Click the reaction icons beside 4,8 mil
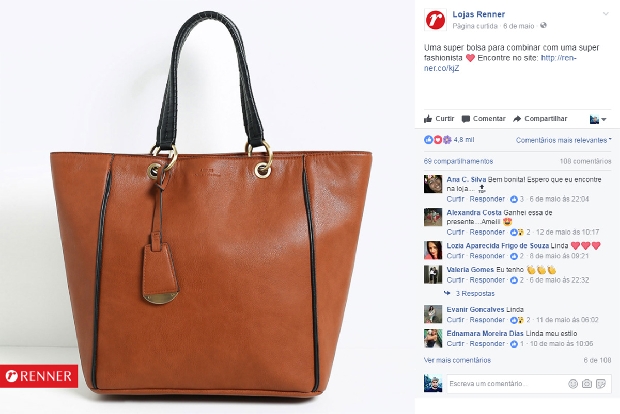The width and height of the screenshot is (620, 414). click(x=438, y=140)
